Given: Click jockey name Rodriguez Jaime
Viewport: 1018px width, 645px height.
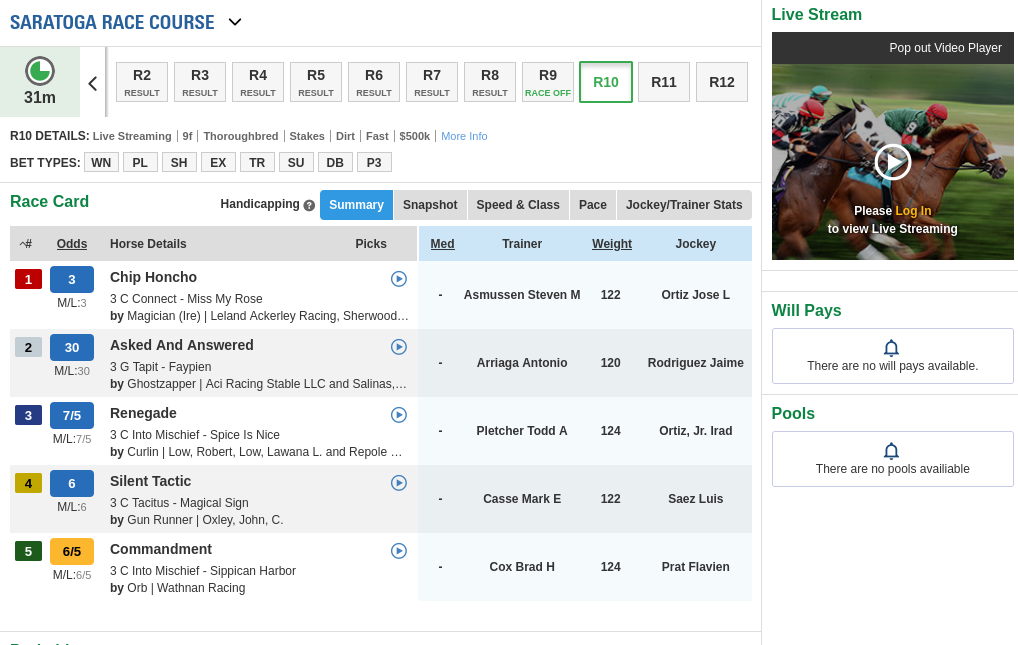Looking at the screenshot, I should (x=695, y=363).
